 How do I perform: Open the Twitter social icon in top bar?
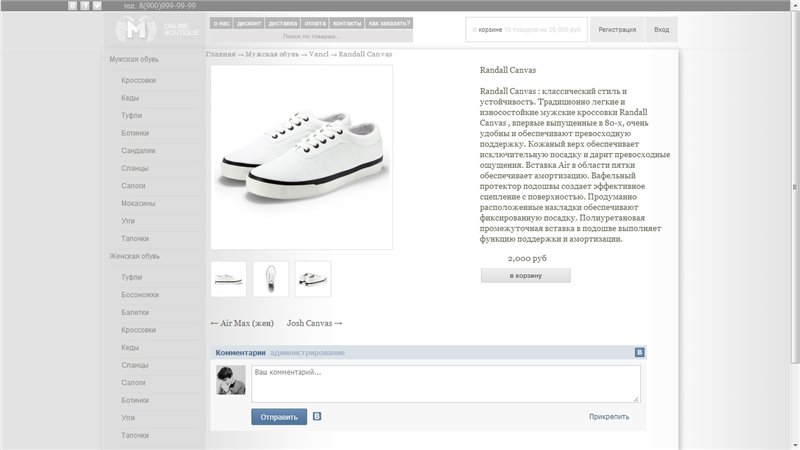pos(97,6)
